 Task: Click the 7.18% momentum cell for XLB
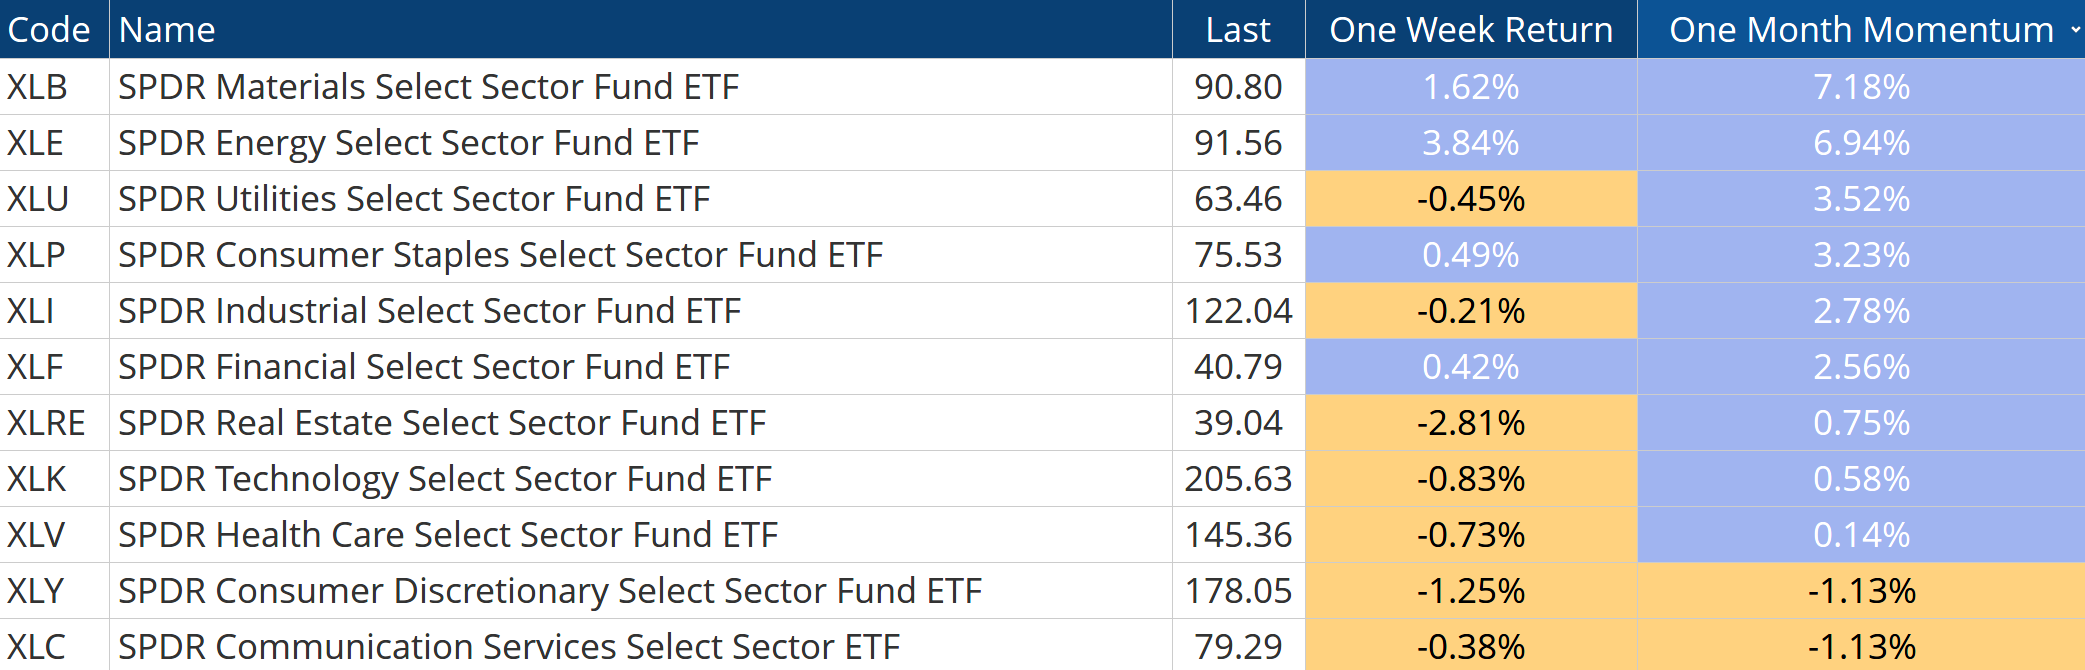(x=1861, y=87)
